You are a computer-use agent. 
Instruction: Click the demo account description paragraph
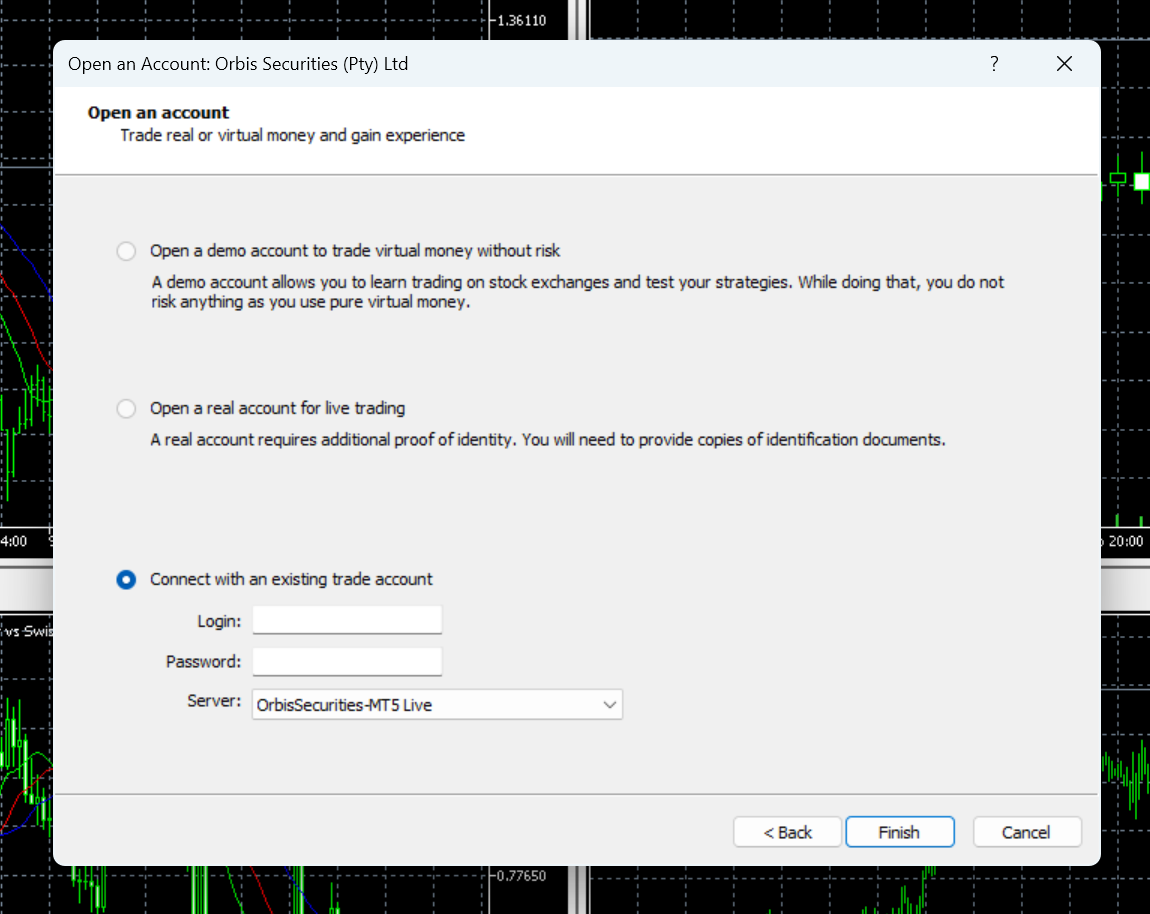tap(577, 292)
